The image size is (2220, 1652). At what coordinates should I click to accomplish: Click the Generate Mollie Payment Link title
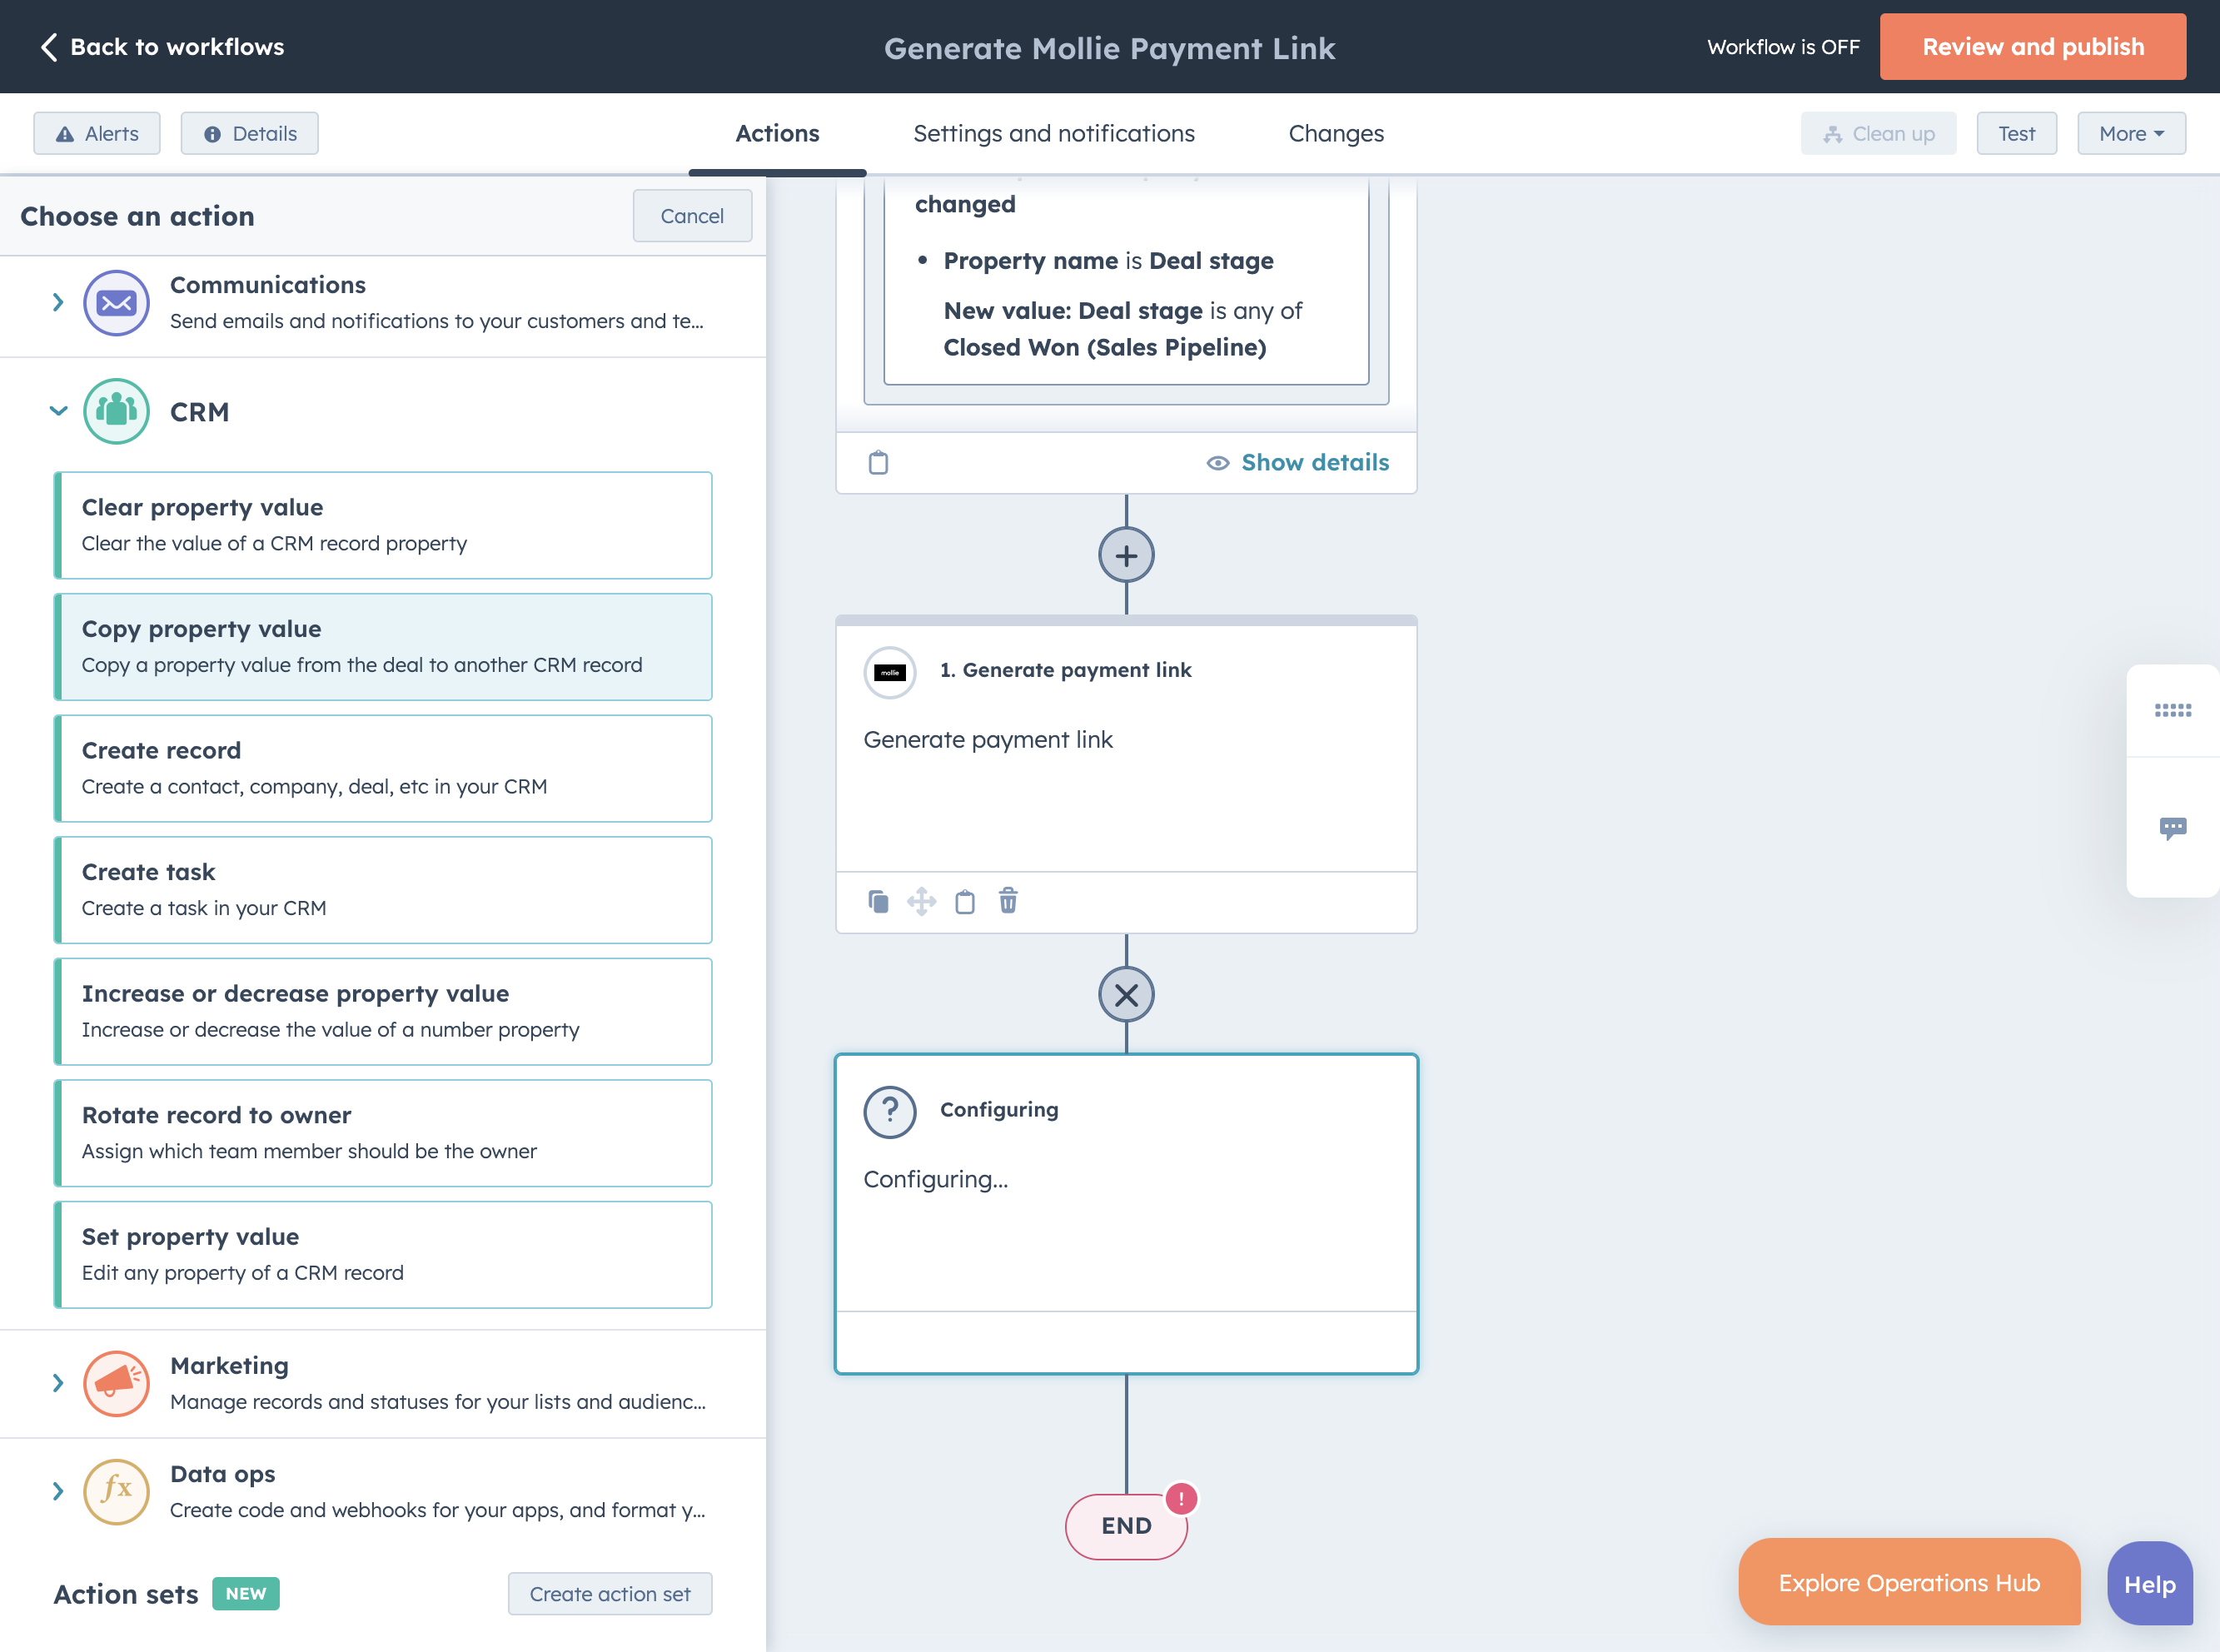[x=1109, y=48]
